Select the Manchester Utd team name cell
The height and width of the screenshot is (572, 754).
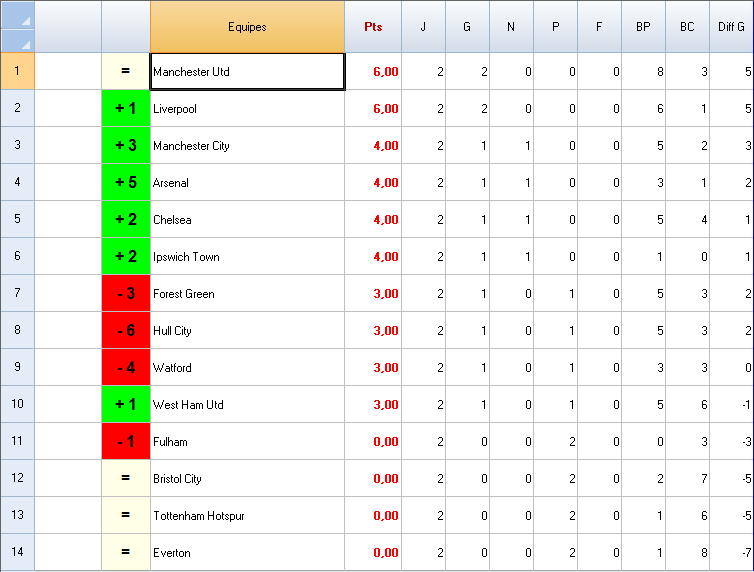(247, 72)
